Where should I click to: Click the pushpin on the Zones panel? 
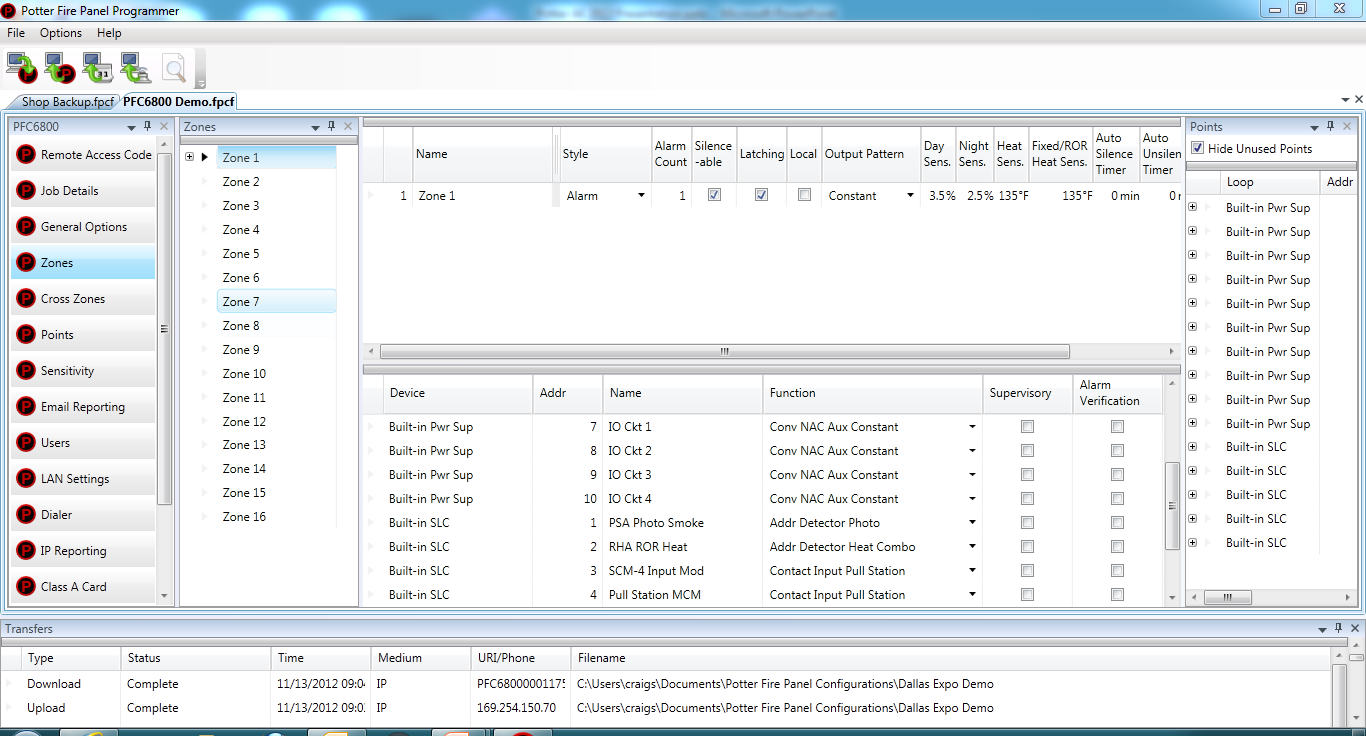[332, 127]
